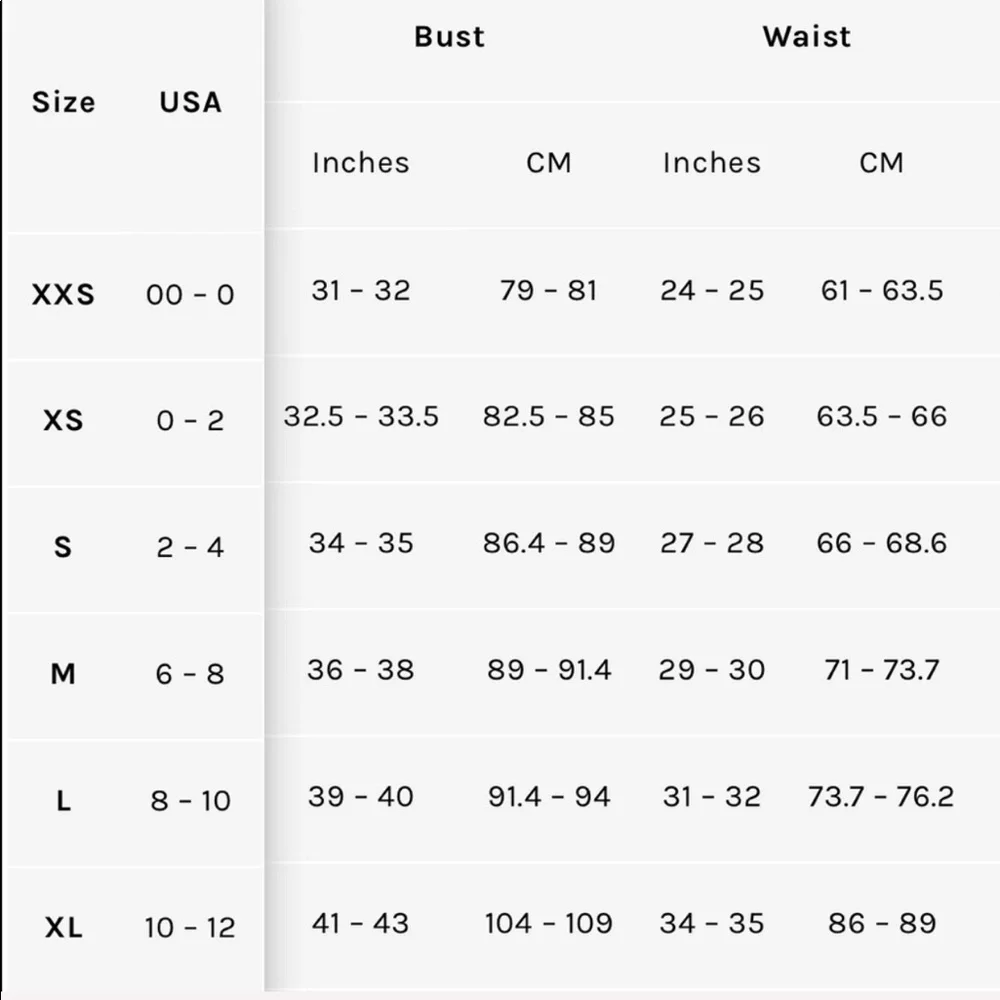Click the Waist column header
The height and width of the screenshot is (1000, 1000).
[x=807, y=36]
